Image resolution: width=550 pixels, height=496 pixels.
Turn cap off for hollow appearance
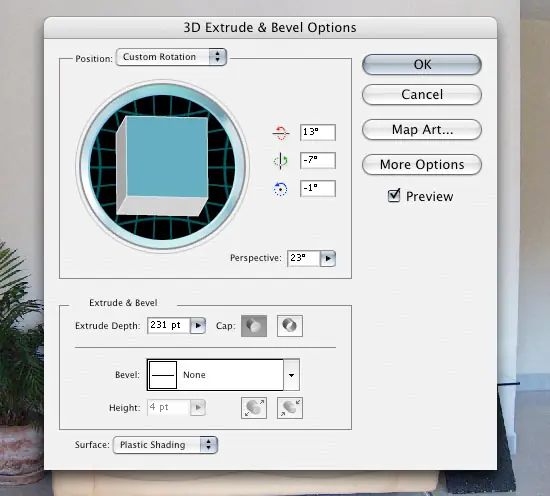tap(290, 326)
